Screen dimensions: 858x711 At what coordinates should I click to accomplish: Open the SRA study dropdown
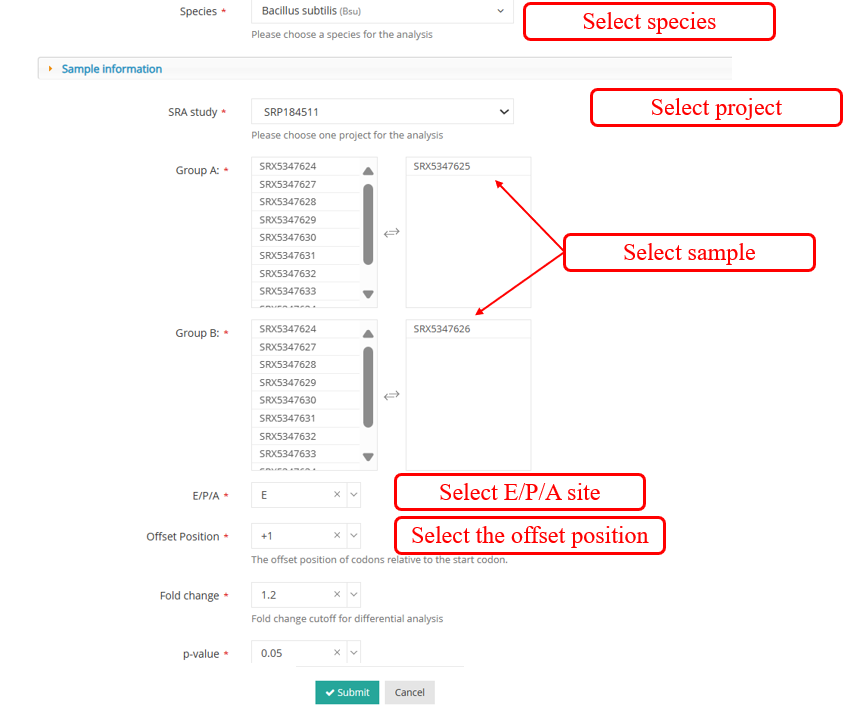point(381,112)
